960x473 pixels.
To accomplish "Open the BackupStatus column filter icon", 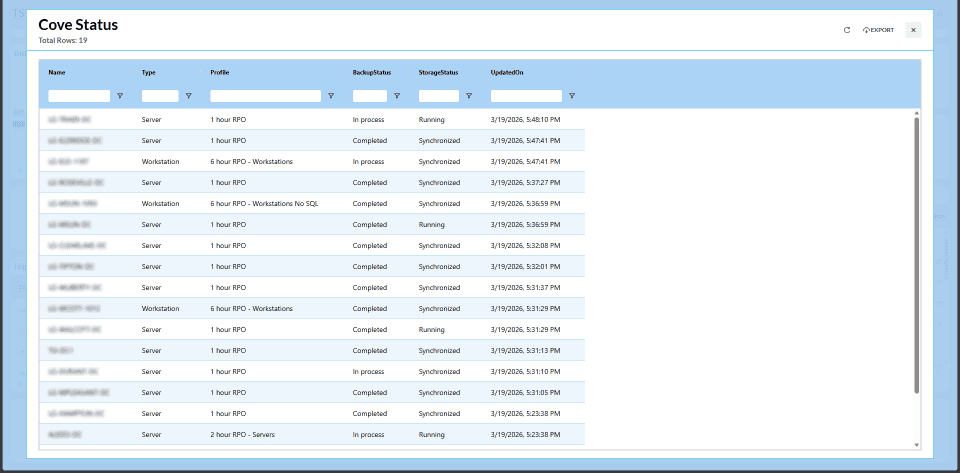I will click(397, 96).
